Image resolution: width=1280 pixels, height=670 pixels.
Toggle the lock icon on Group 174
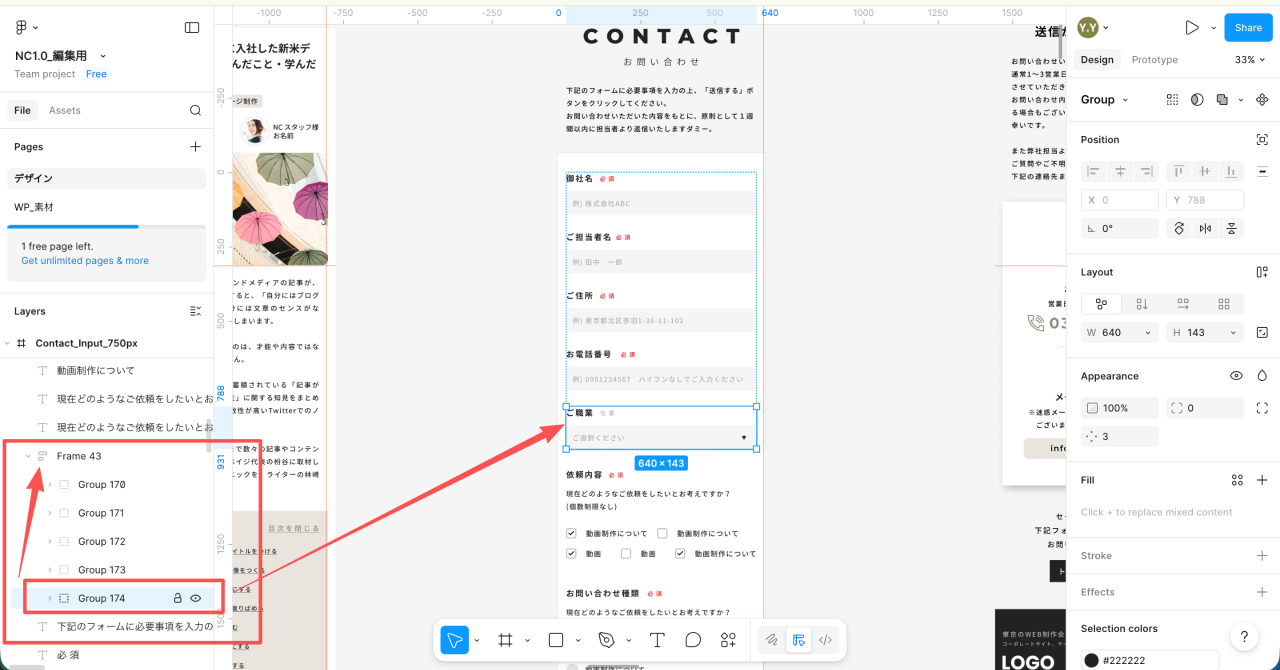pos(178,598)
